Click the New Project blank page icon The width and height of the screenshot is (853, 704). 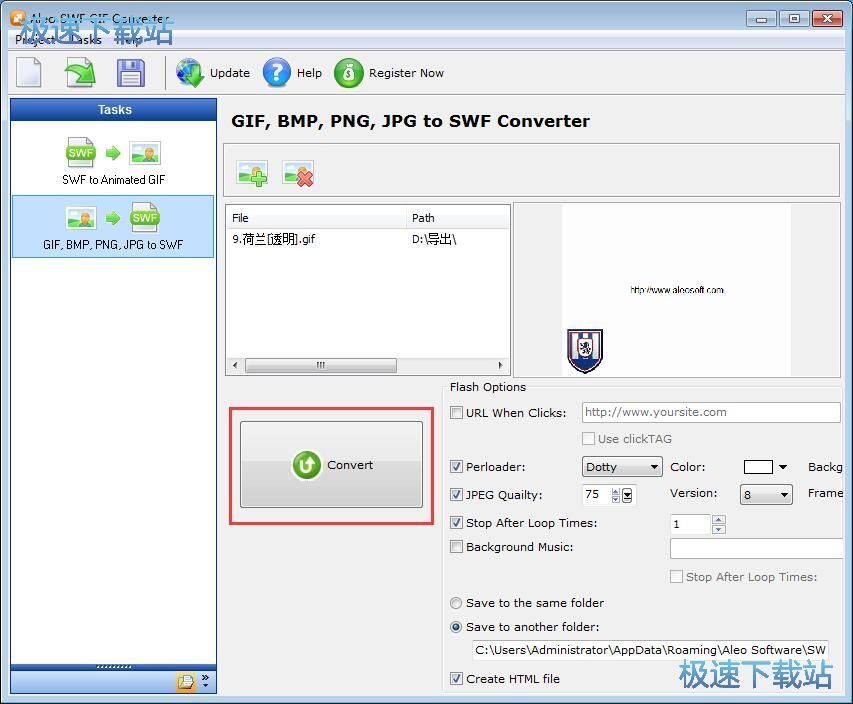click(x=29, y=72)
